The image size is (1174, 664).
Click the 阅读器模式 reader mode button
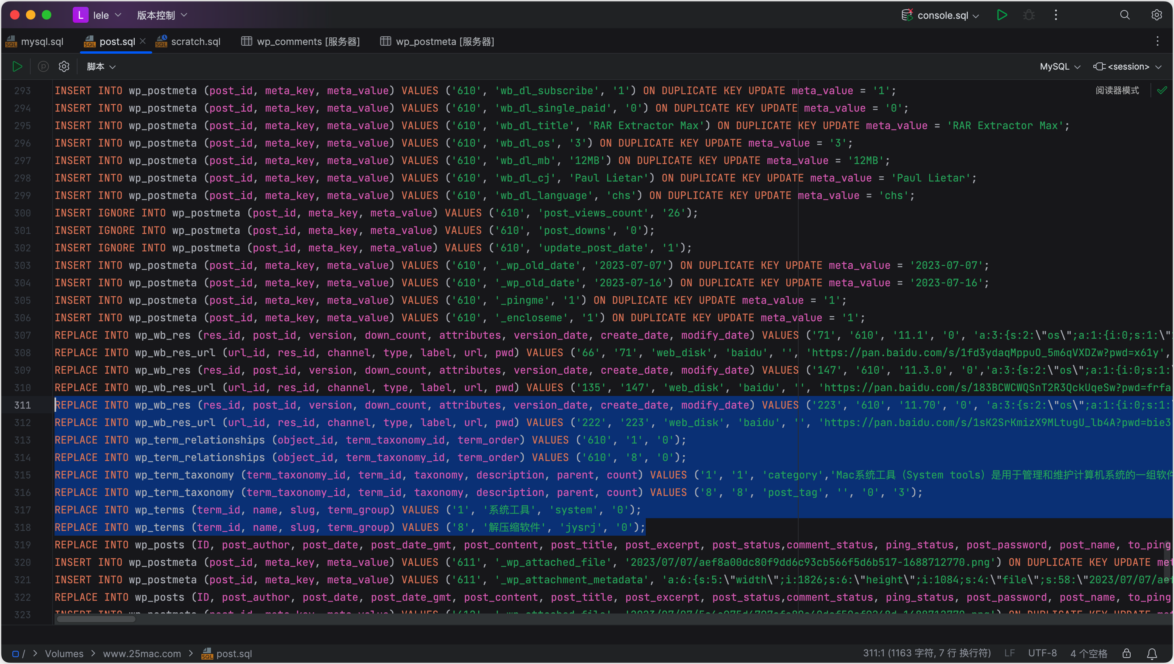pos(1117,91)
